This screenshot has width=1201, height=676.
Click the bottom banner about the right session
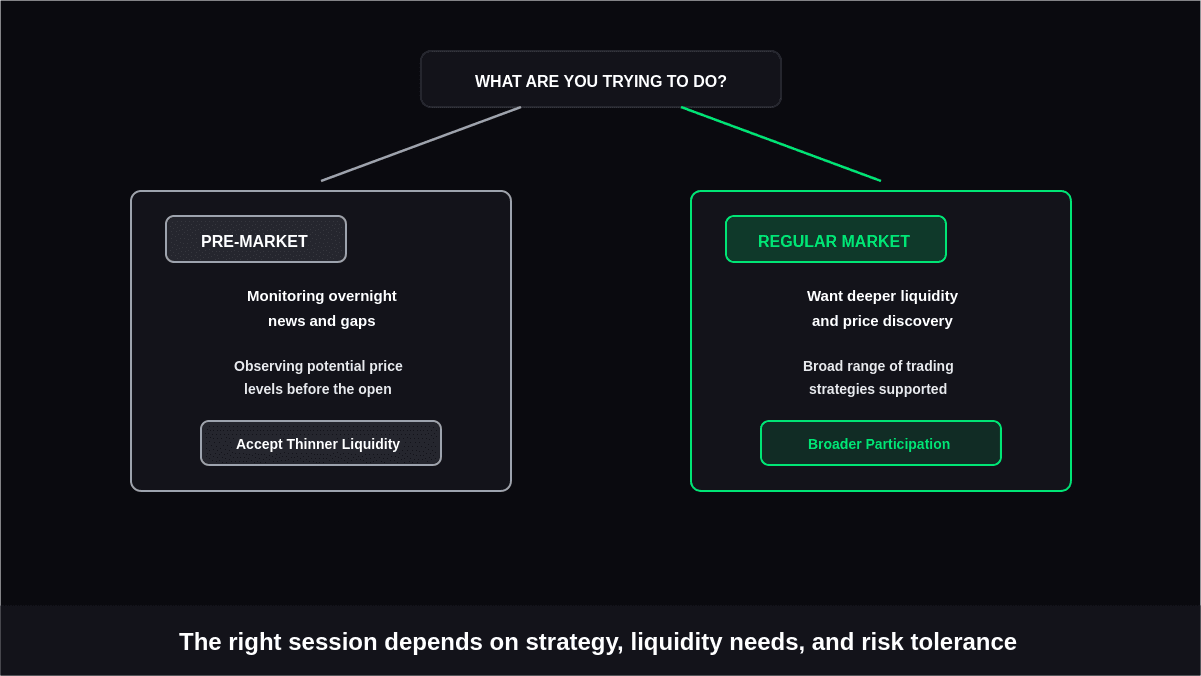[600, 640]
